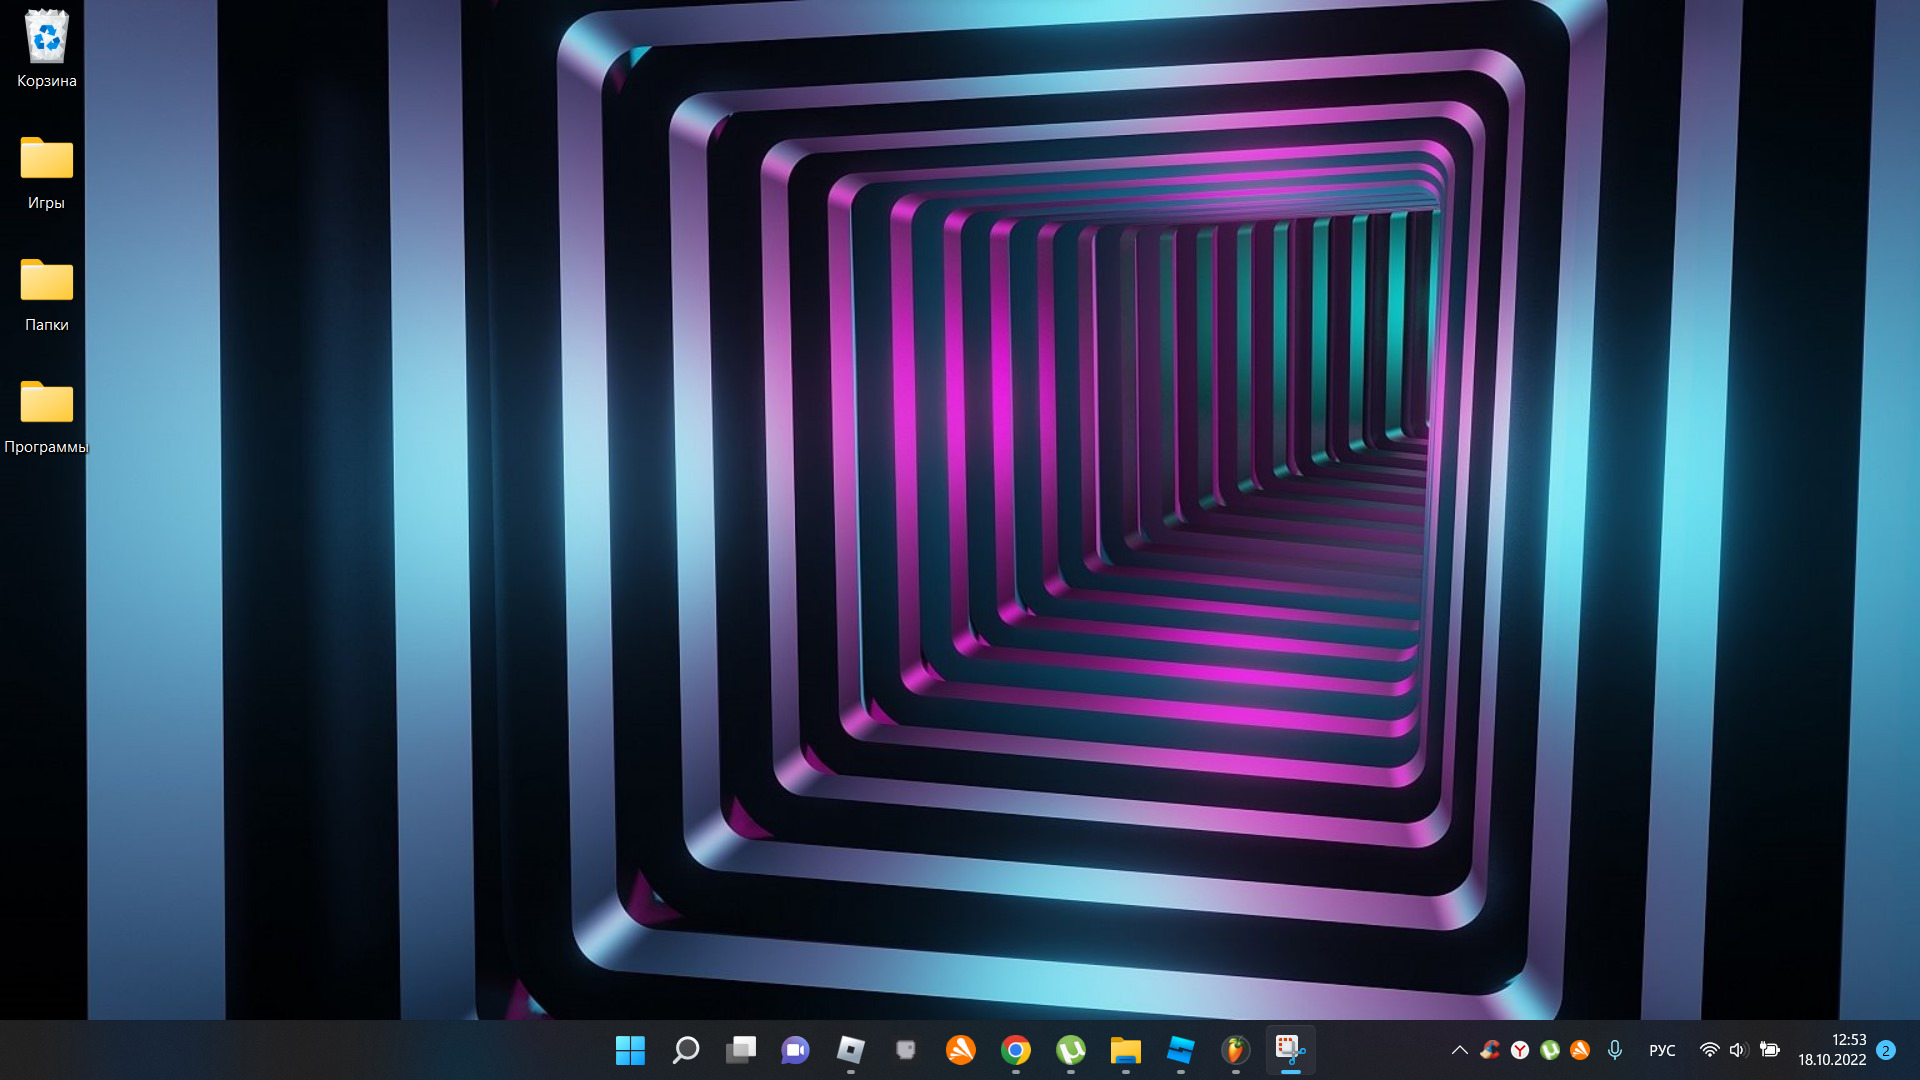Image resolution: width=1920 pixels, height=1080 pixels.
Task: Click Yandex Browser tray icon
Action: 1520,1050
